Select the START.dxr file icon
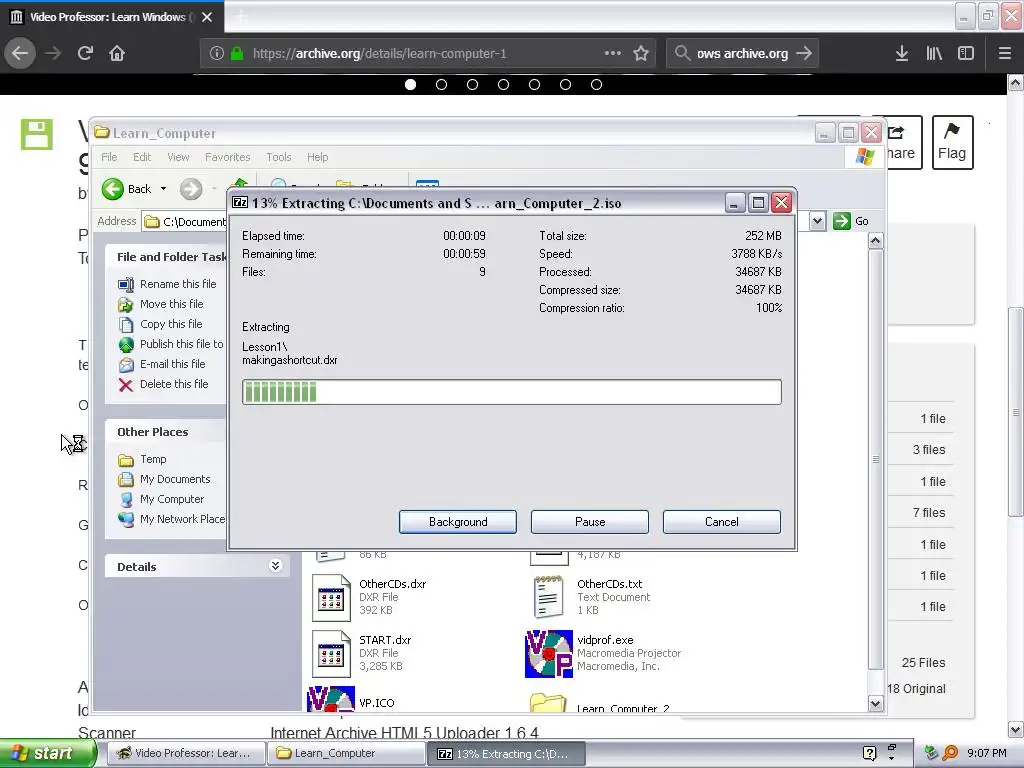1024x768 pixels. point(331,654)
